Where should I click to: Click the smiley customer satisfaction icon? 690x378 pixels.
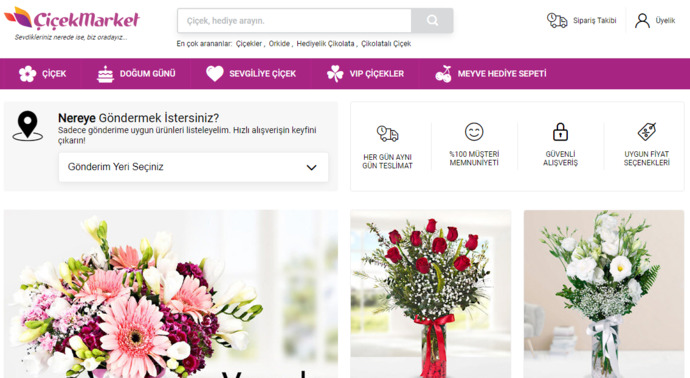click(474, 132)
